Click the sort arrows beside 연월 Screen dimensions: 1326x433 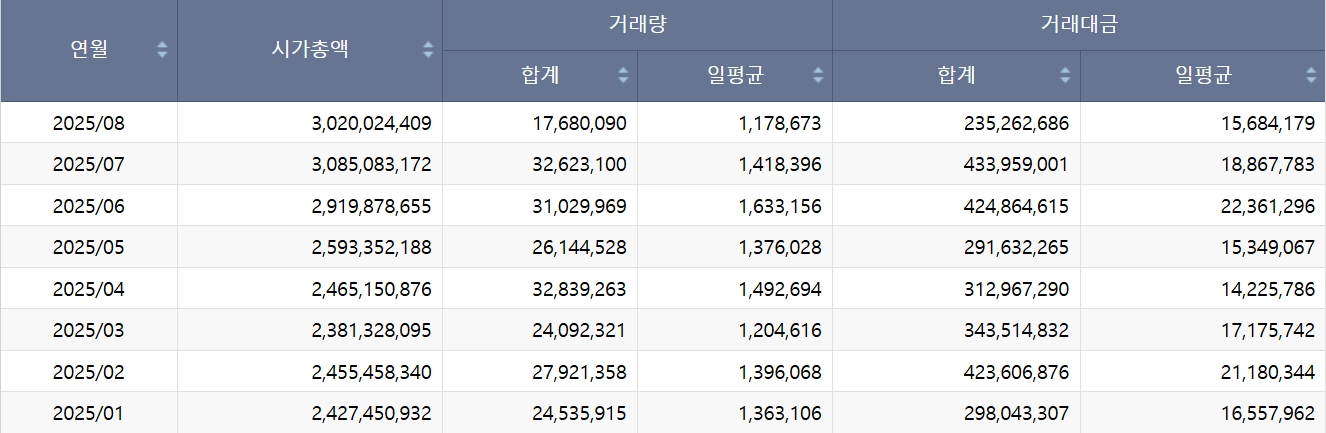coord(162,50)
